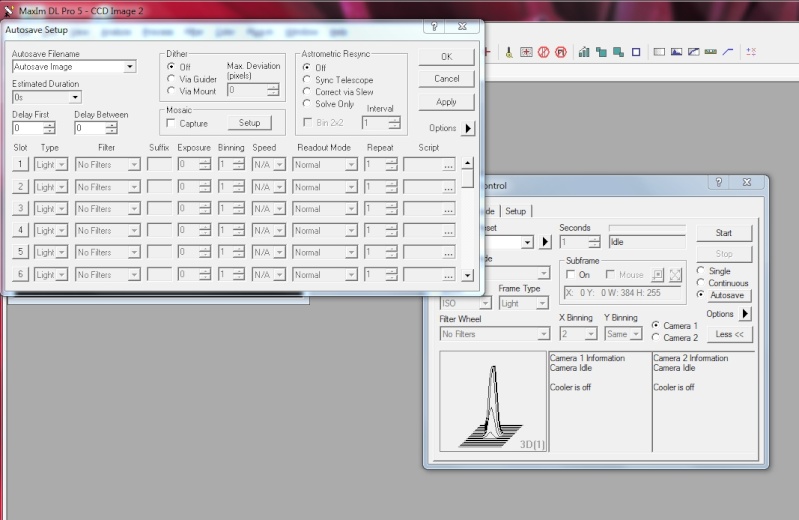The width and height of the screenshot is (799, 520).
Task: Click the large-over-small teal squares toolbar icon
Action: [619, 52]
